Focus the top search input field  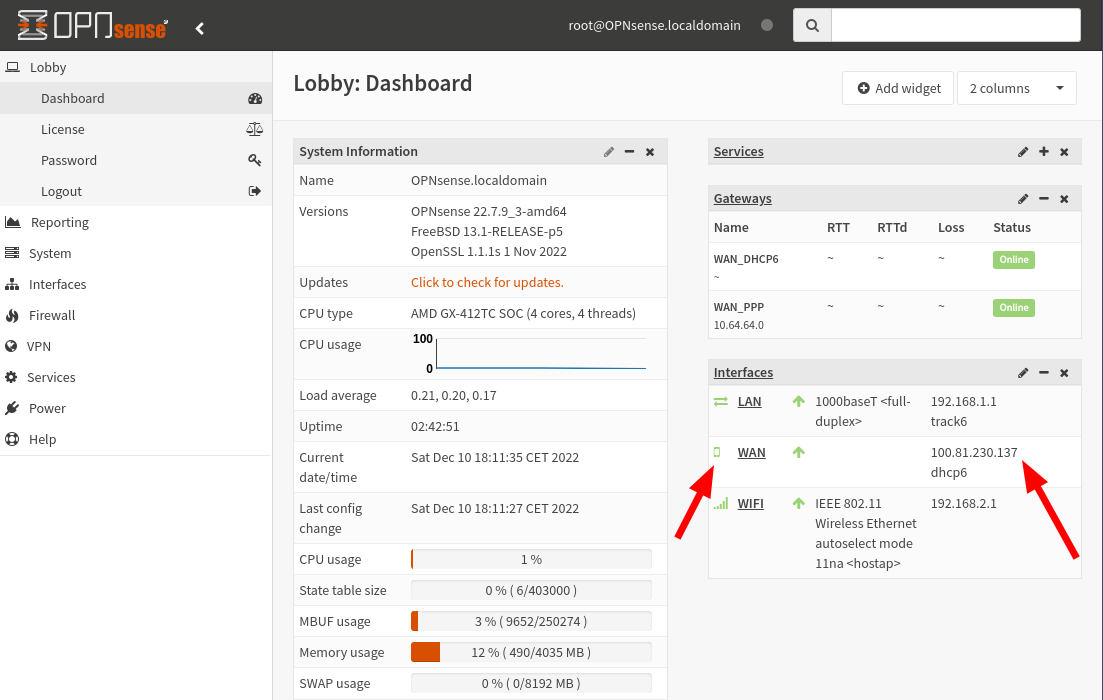tap(956, 25)
